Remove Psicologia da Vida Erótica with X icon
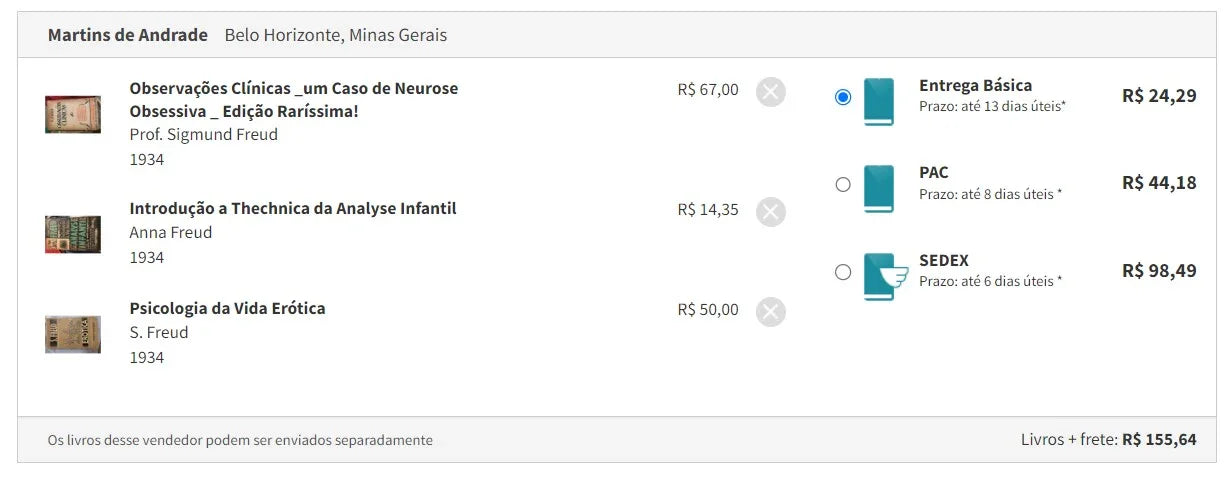 pos(770,312)
